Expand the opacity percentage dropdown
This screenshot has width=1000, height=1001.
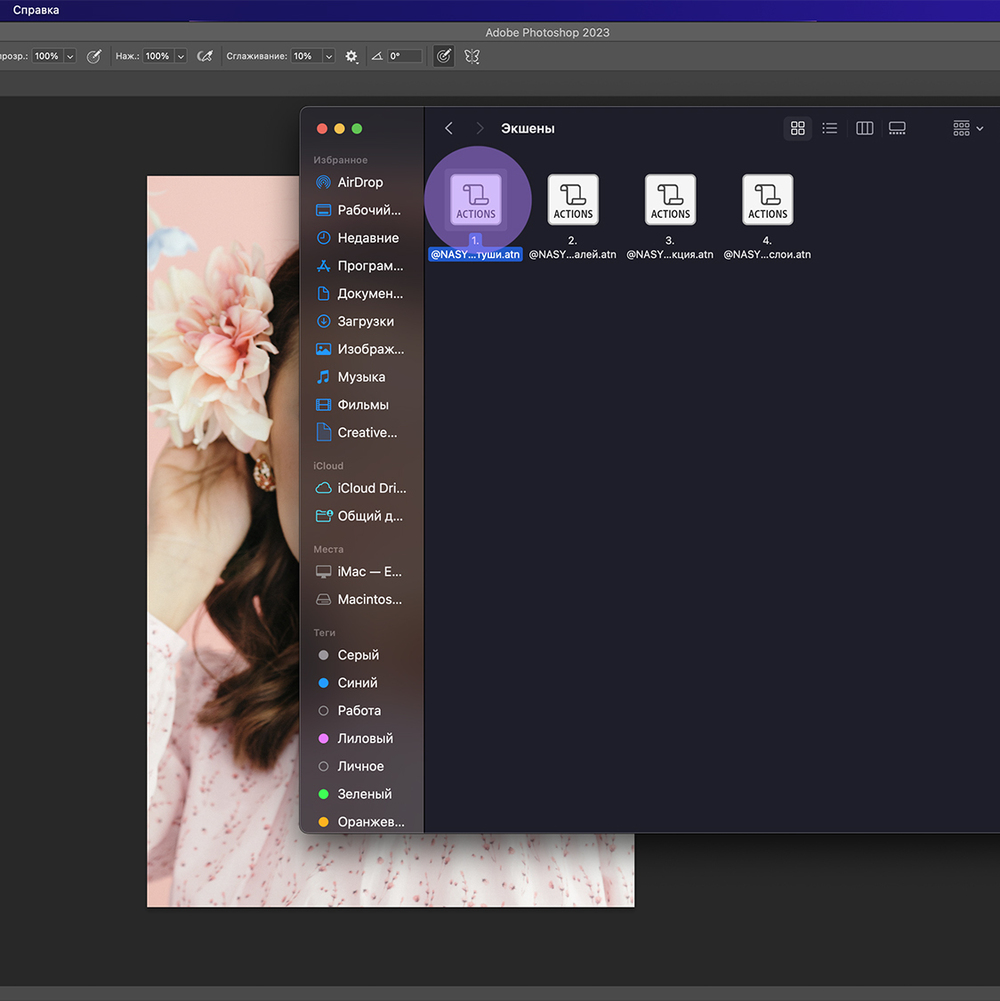point(70,57)
